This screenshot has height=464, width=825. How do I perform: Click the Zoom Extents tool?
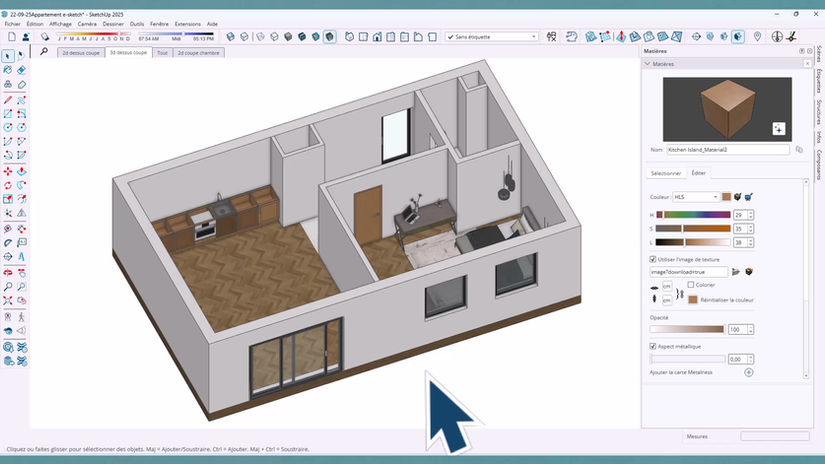[x=8, y=300]
